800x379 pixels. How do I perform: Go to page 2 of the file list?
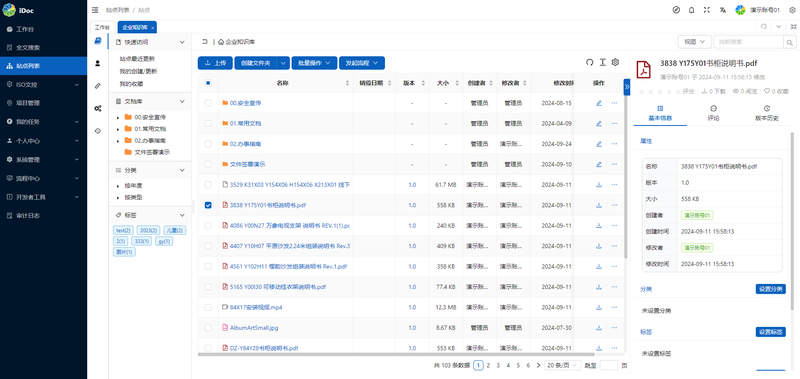pos(488,365)
